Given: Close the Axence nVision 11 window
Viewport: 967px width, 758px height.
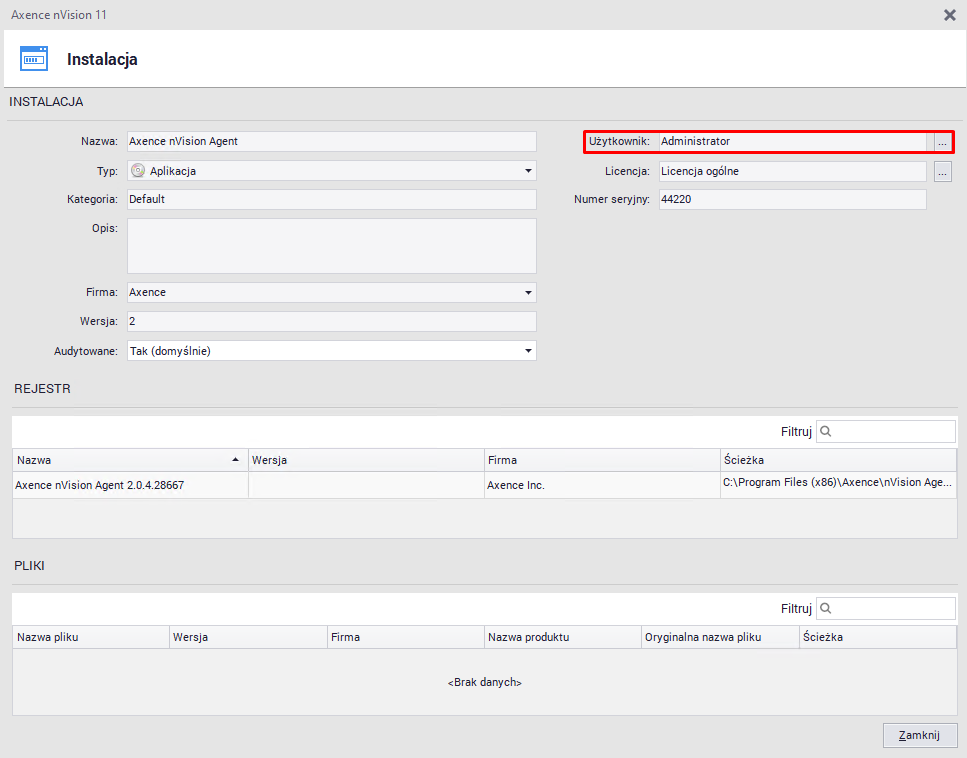Looking at the screenshot, I should click(x=949, y=15).
